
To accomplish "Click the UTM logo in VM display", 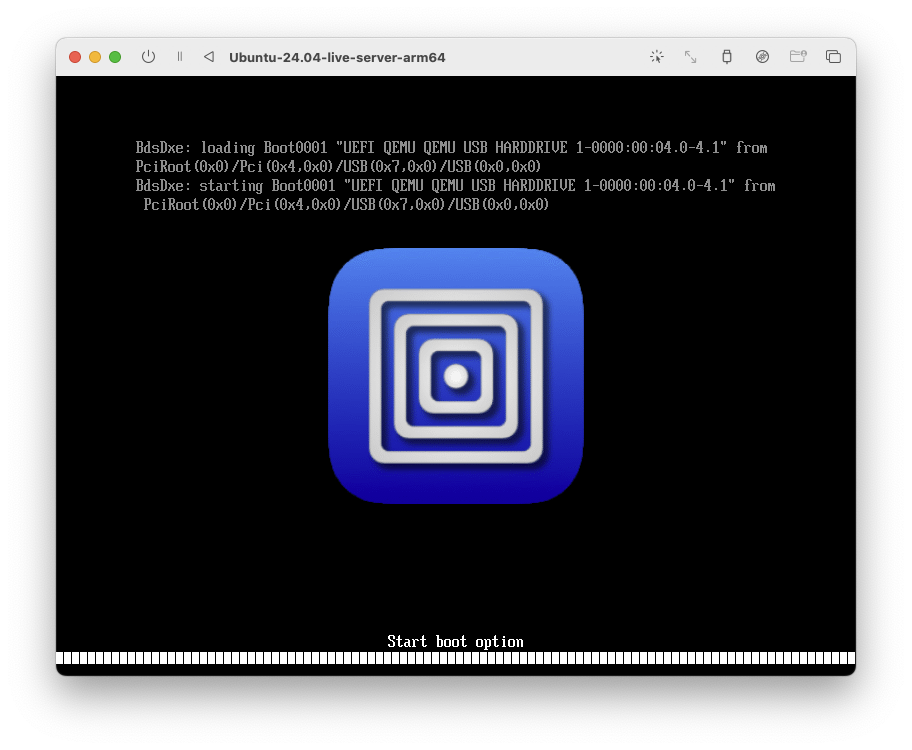I will click(x=456, y=376).
